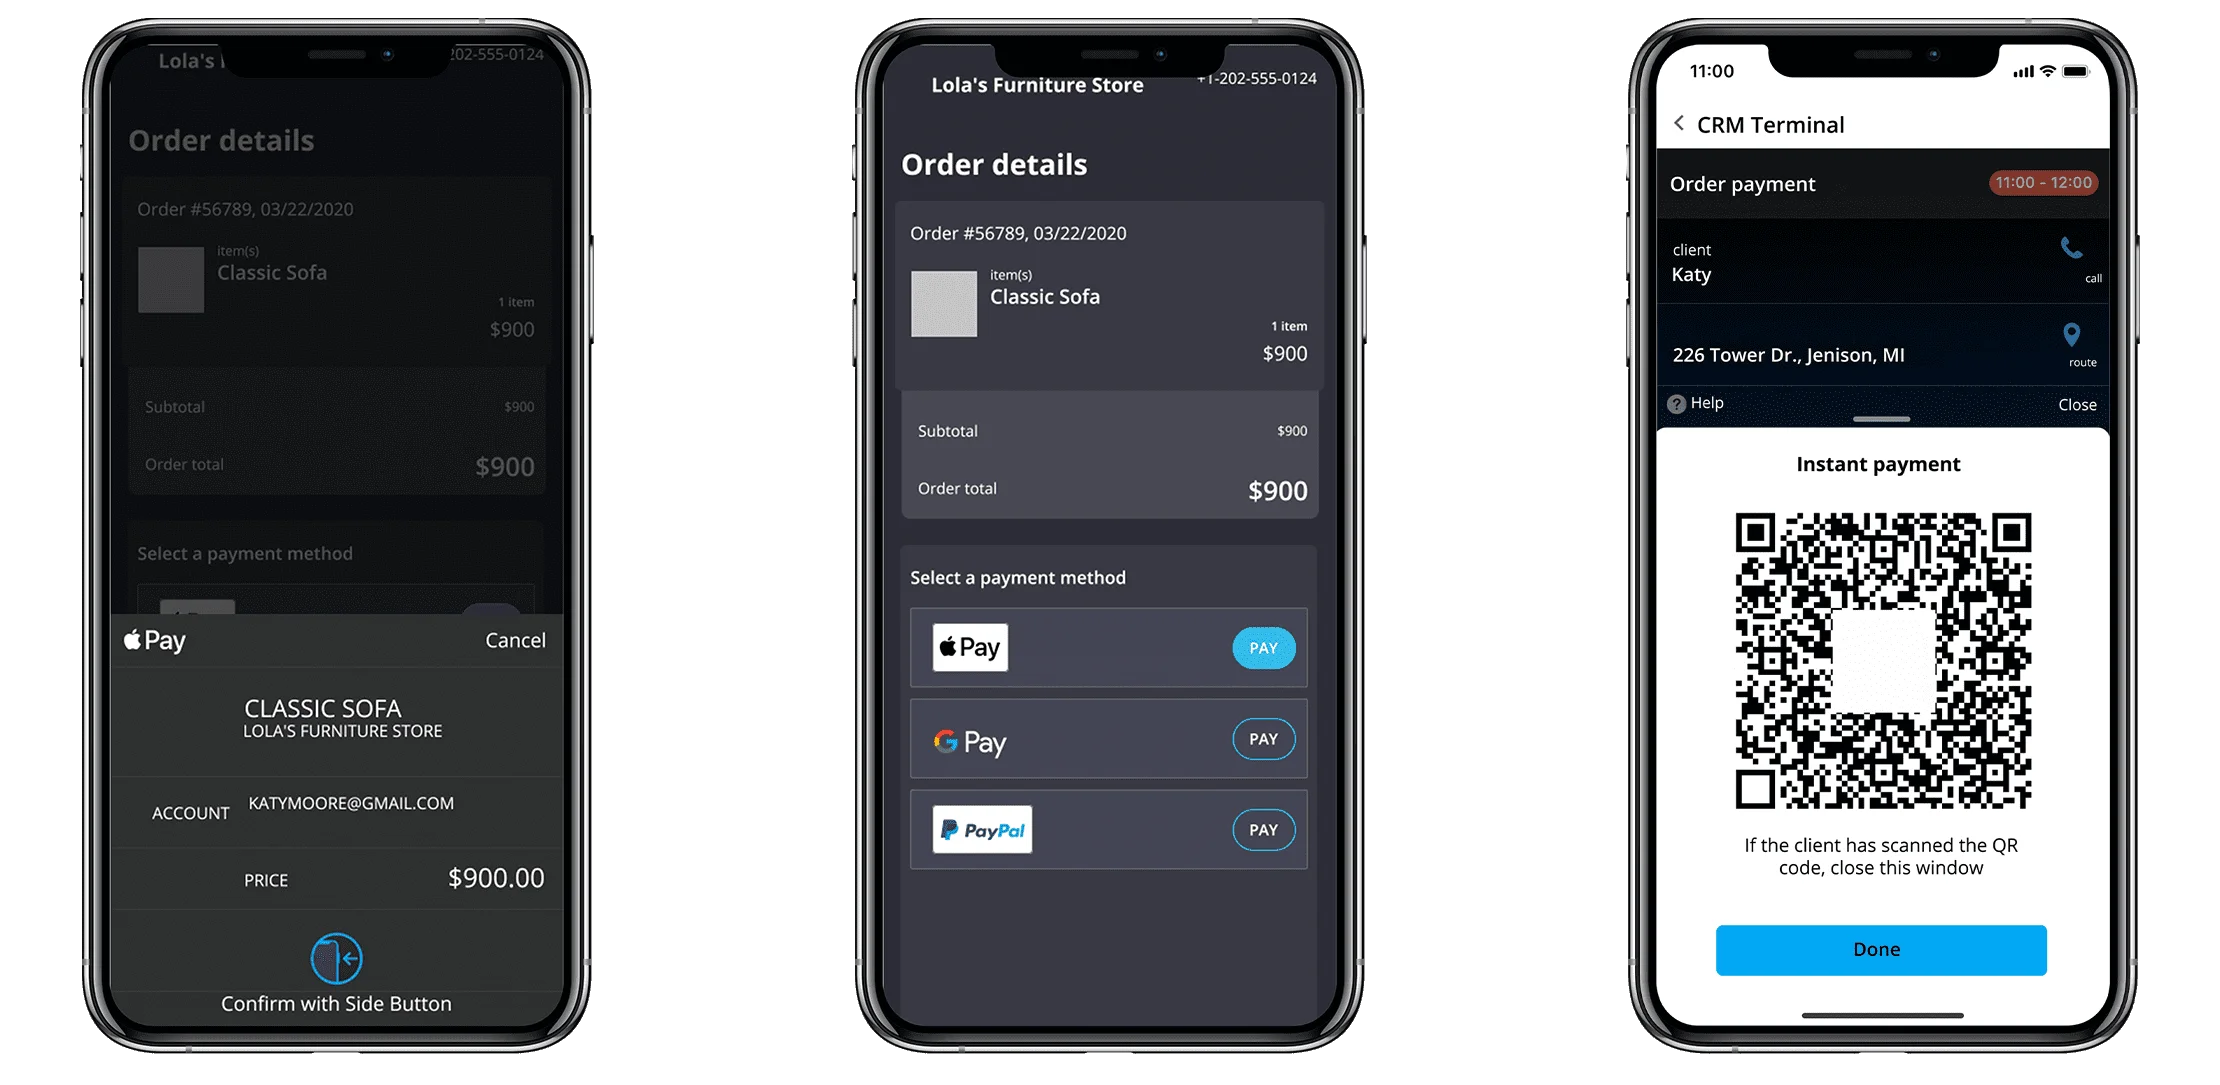The image size is (2220, 1085).
Task: Tap the Apple Pay icon on left screen
Action: [156, 639]
